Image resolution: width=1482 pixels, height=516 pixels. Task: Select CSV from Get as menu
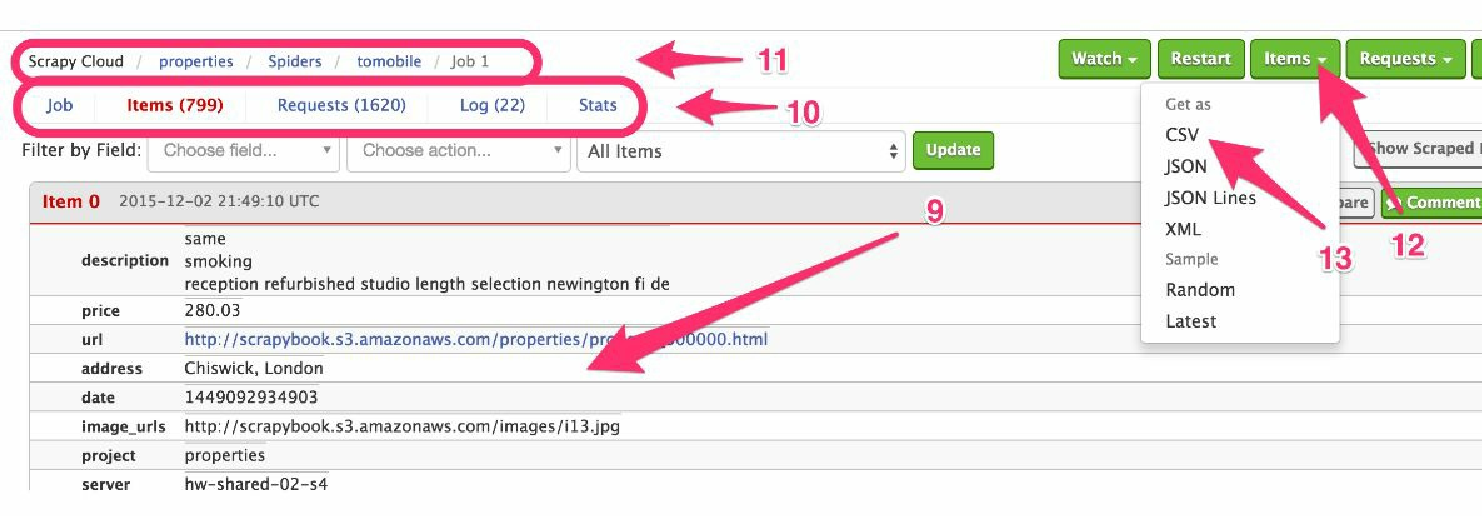(1182, 135)
